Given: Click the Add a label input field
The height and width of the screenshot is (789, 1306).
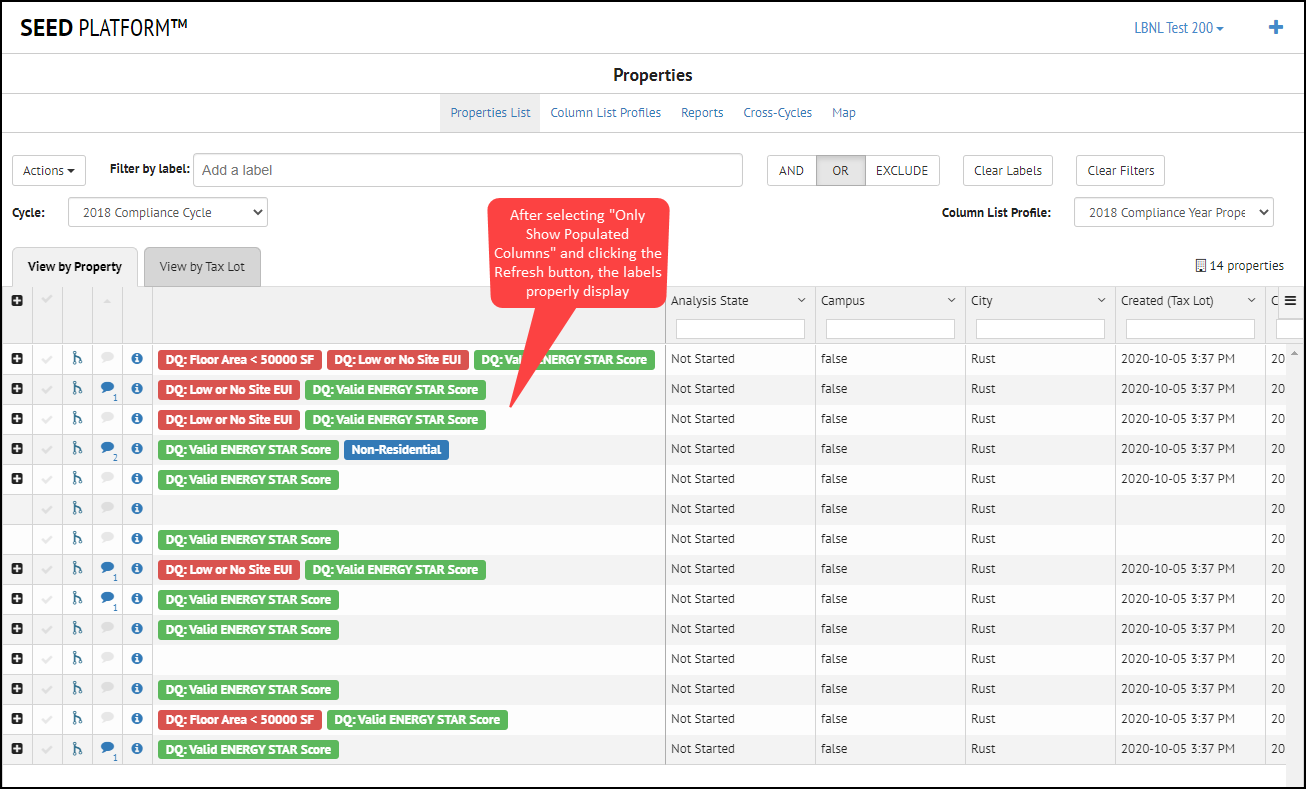Looking at the screenshot, I should (x=467, y=170).
